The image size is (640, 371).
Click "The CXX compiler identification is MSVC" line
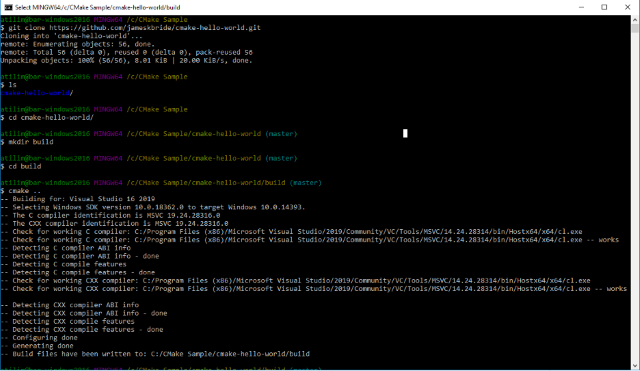pos(114,224)
